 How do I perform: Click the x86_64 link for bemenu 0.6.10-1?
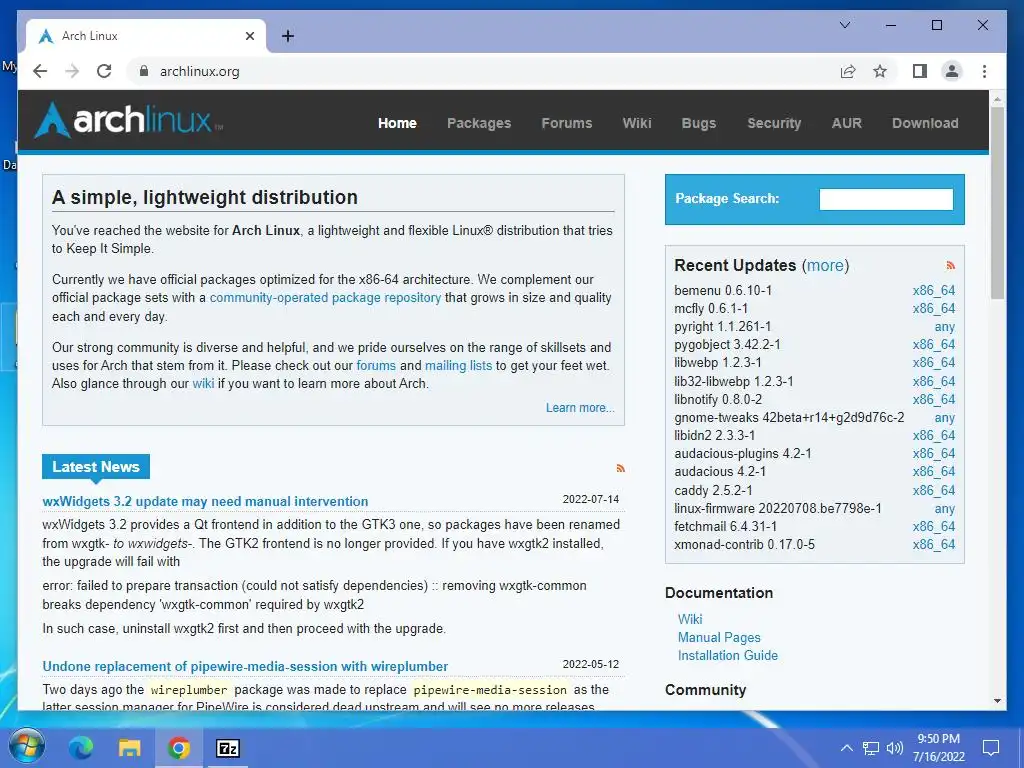(x=934, y=290)
